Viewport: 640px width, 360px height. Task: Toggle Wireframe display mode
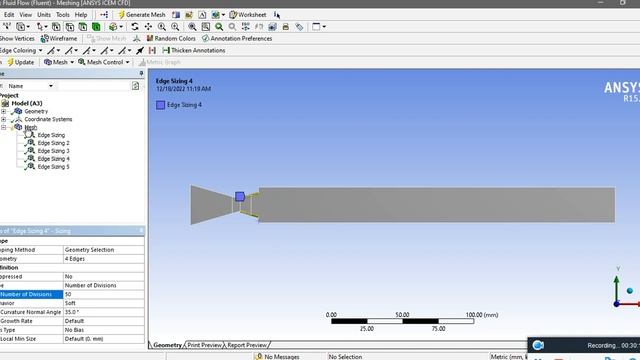point(59,38)
